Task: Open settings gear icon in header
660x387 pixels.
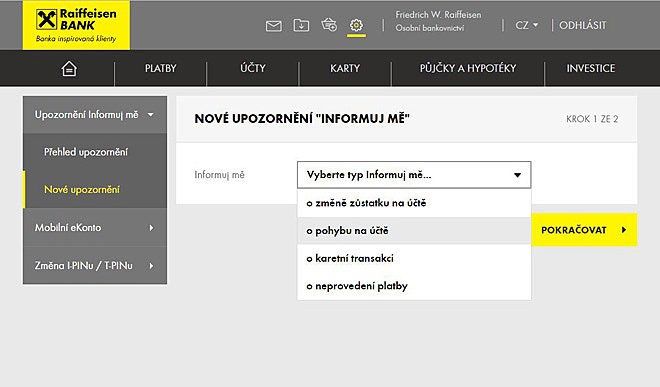Action: (356, 25)
